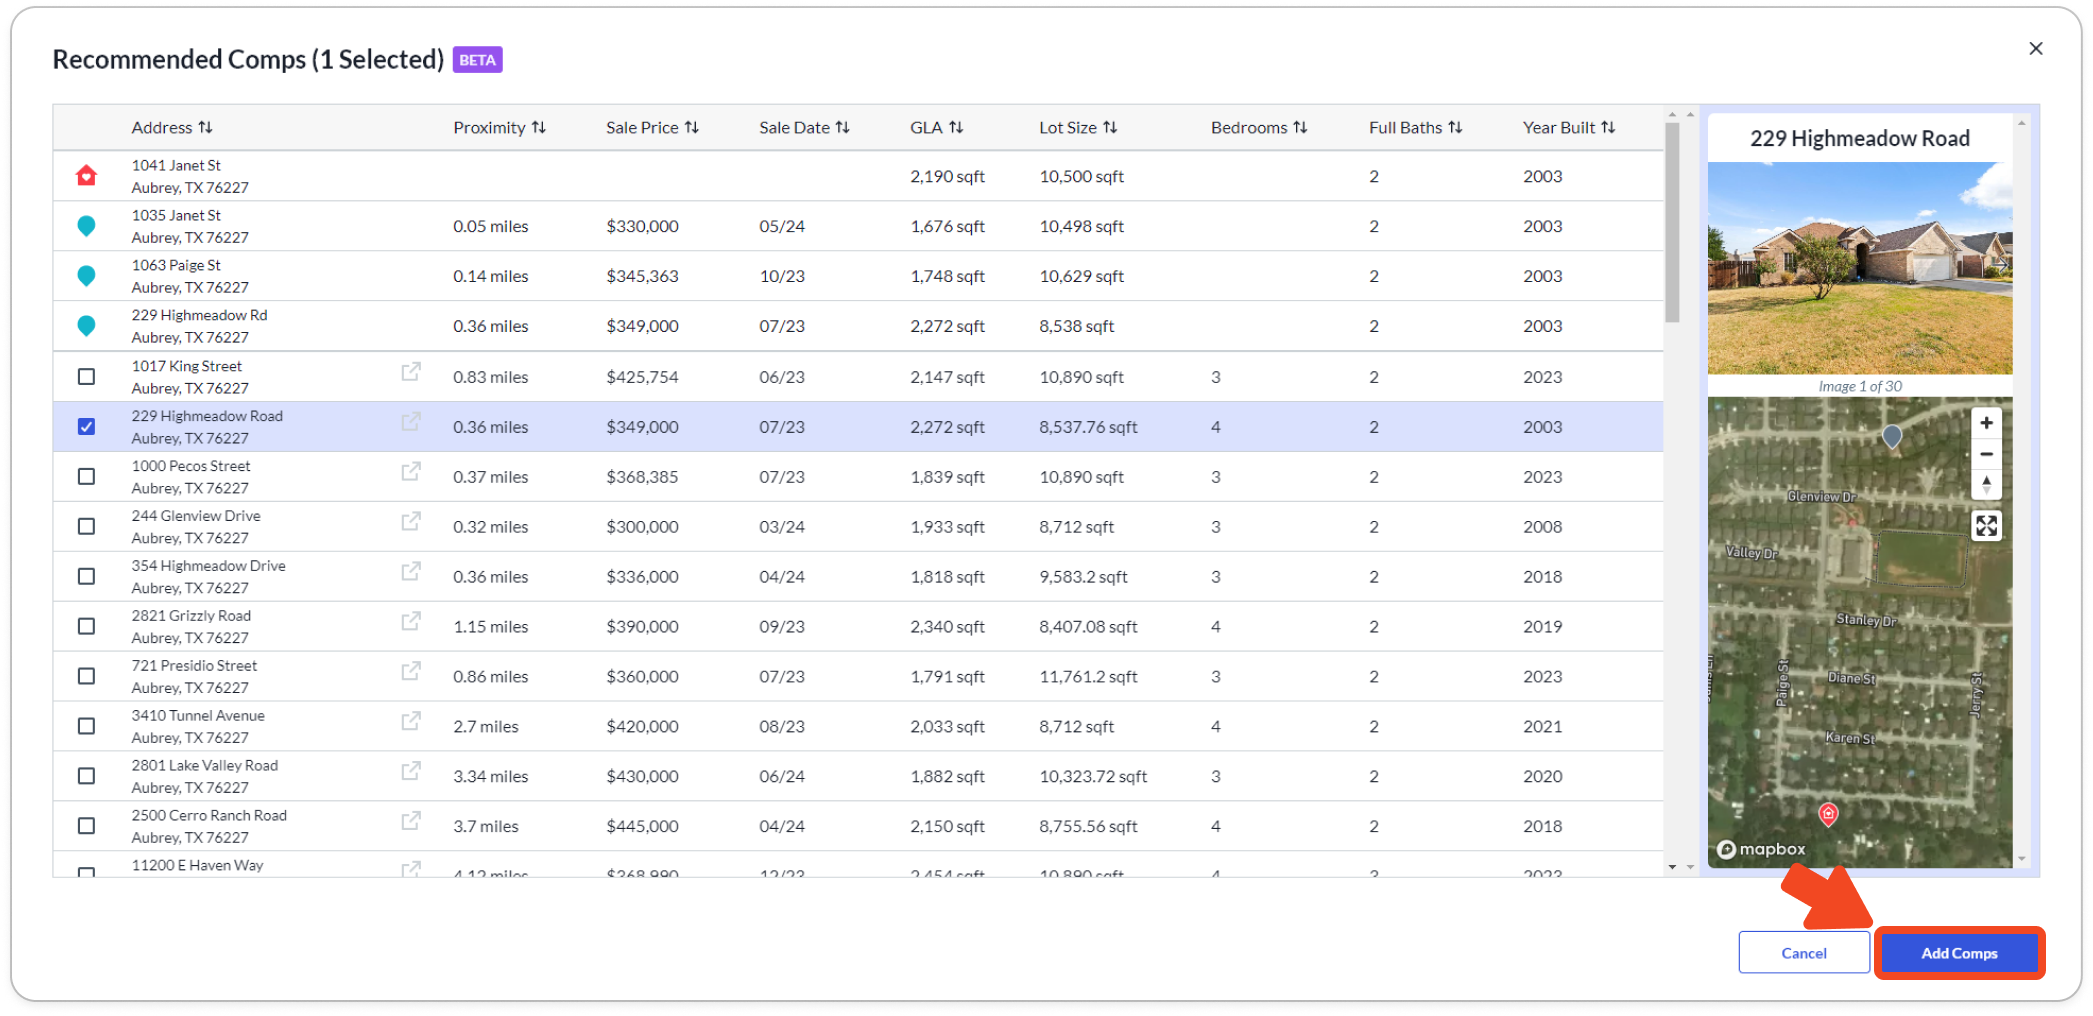
Task: Click the red subject property map pin
Action: (x=1828, y=814)
